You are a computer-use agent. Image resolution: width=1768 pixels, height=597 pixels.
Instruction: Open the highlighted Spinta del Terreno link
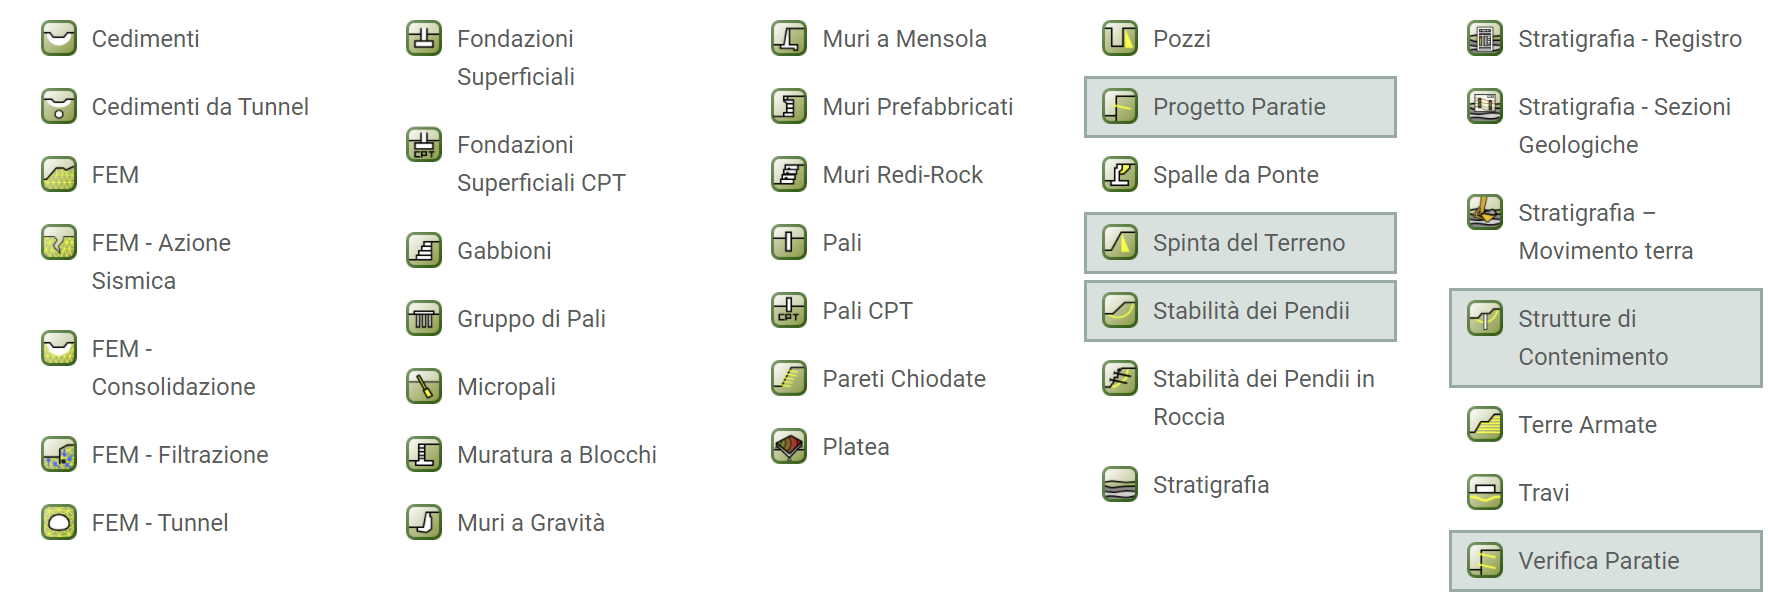point(1240,243)
